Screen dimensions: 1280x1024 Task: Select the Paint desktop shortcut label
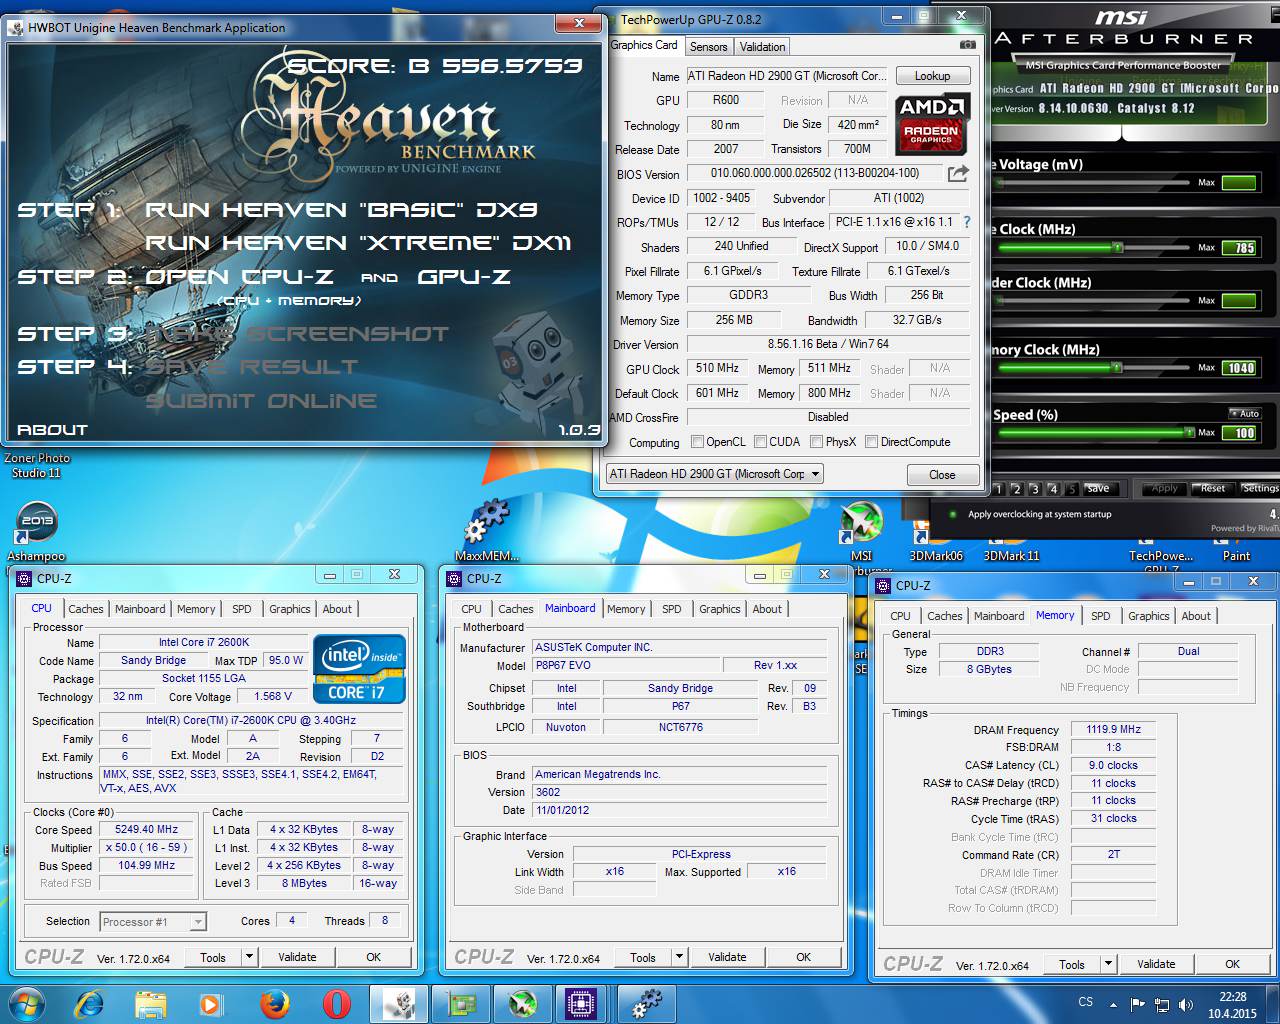click(x=1236, y=556)
